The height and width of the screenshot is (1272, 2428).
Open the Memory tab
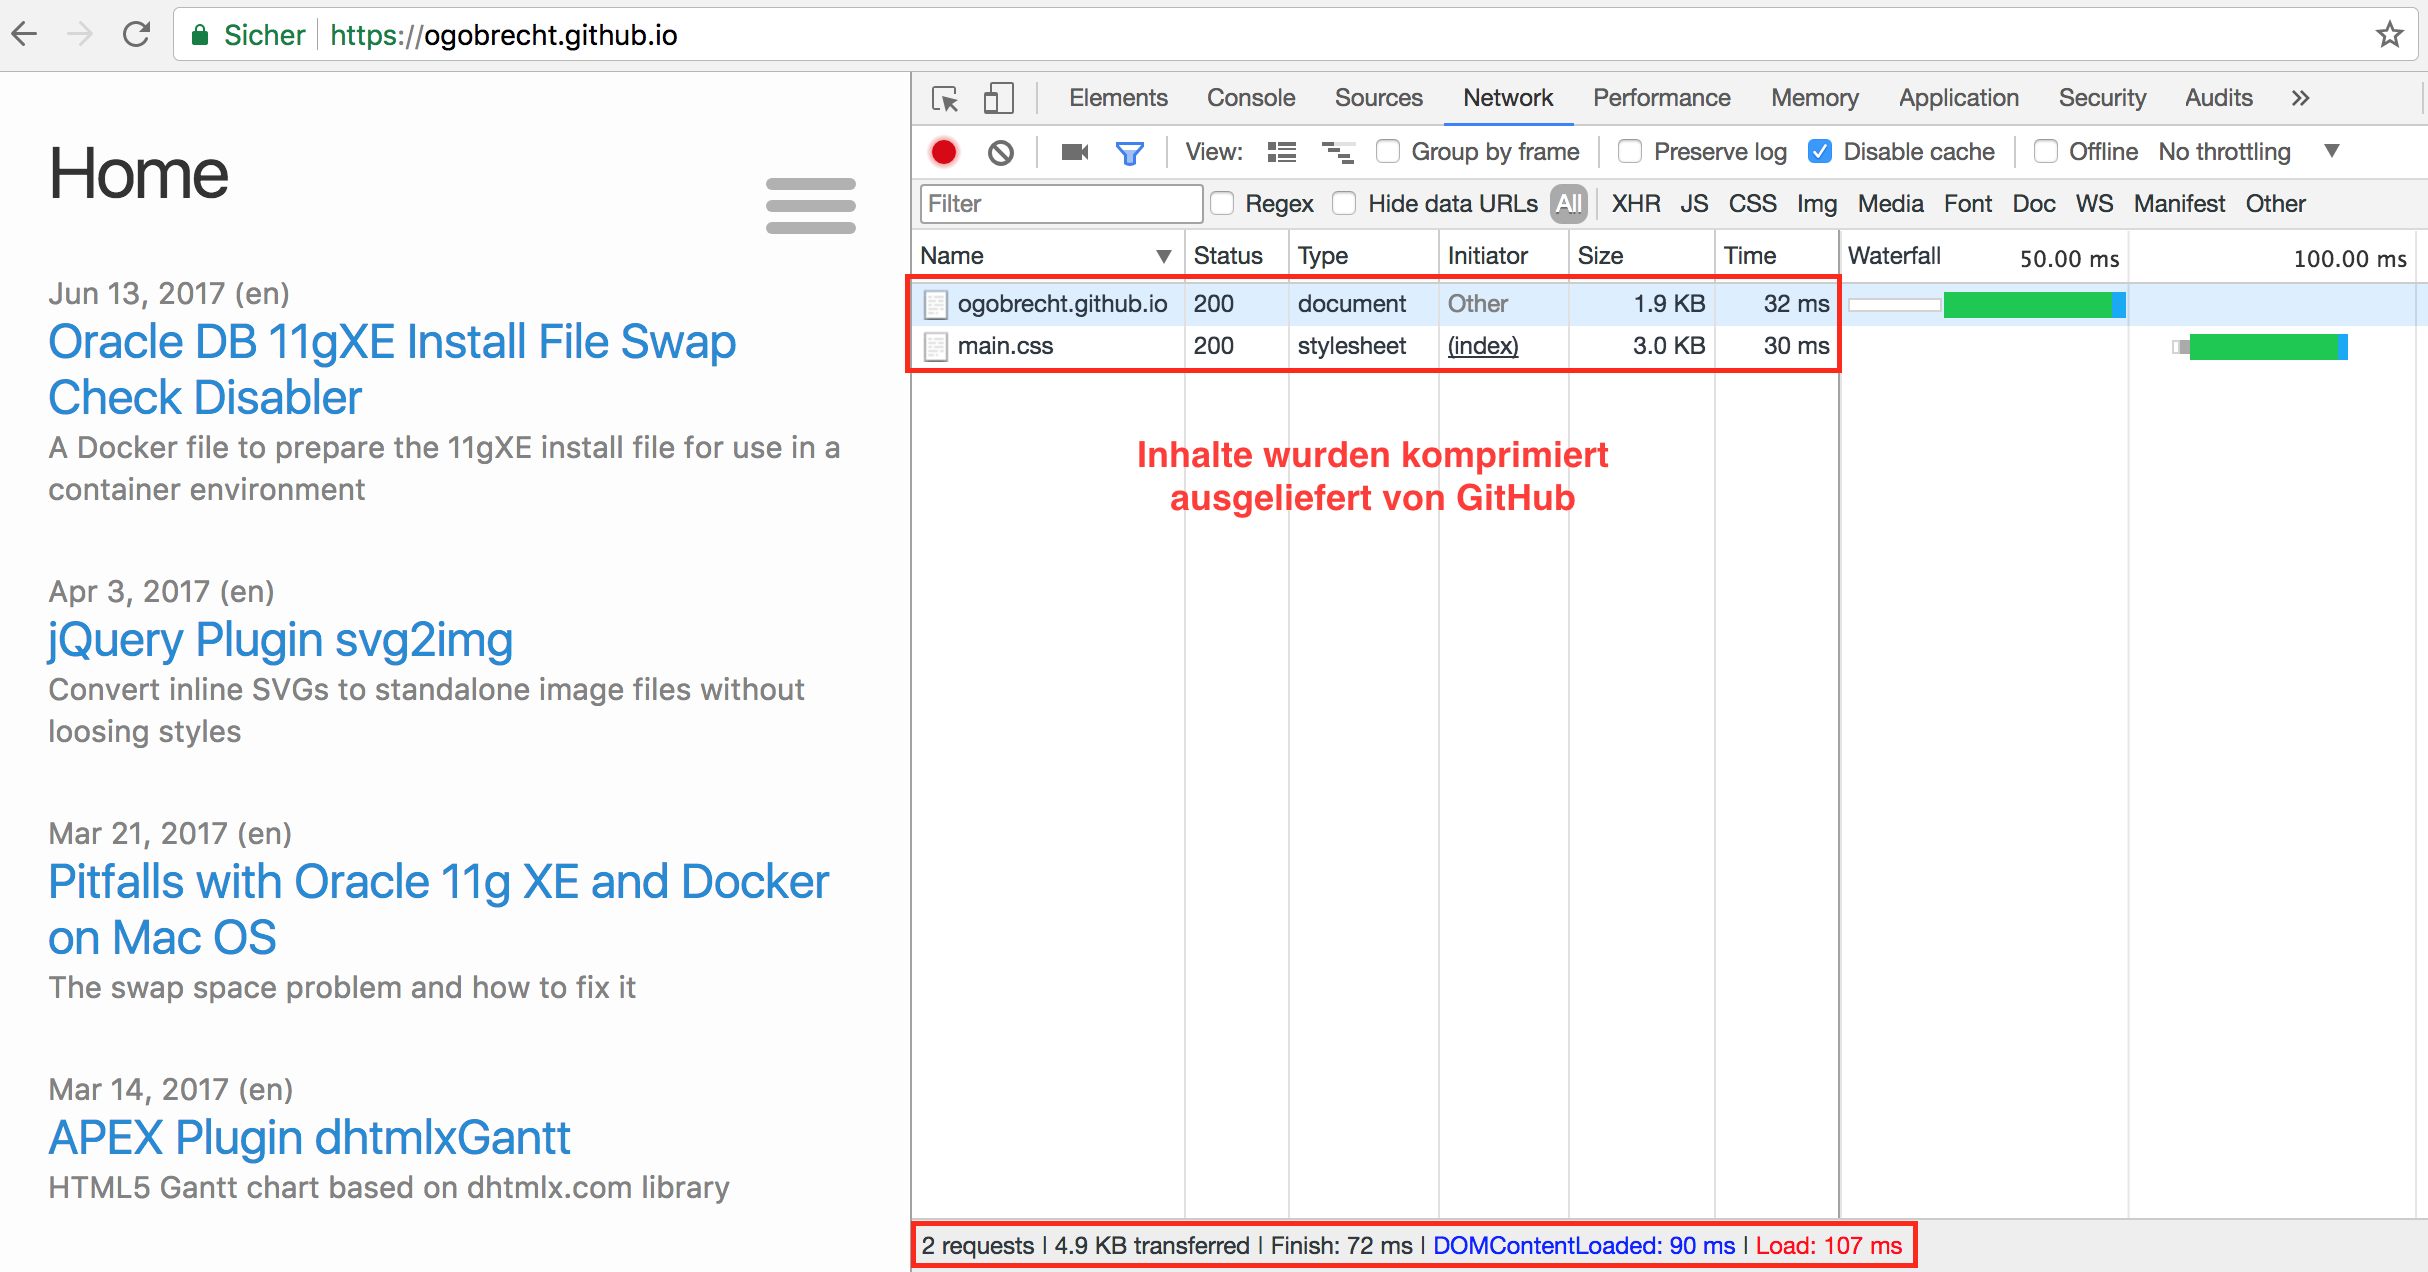[x=1814, y=98]
